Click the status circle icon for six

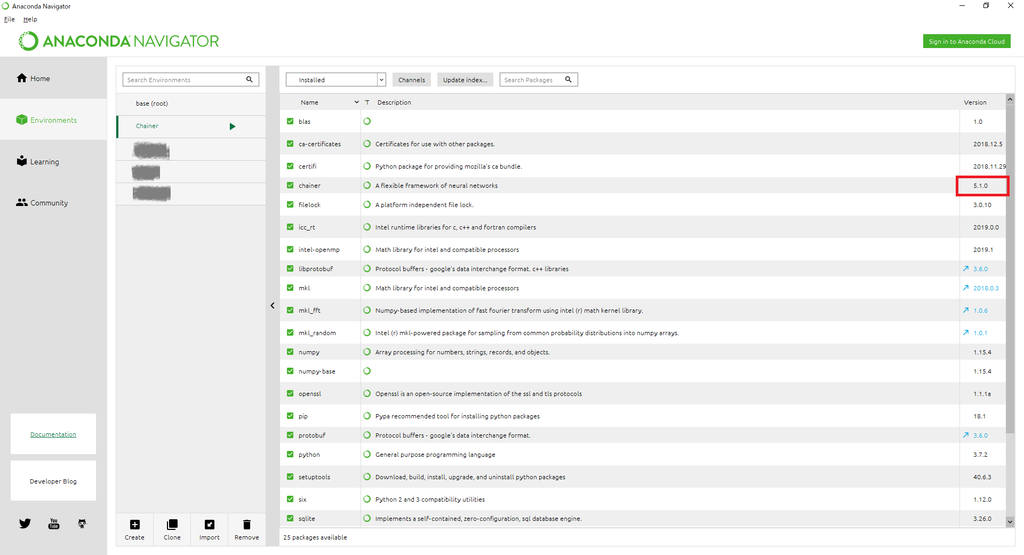tap(367, 499)
